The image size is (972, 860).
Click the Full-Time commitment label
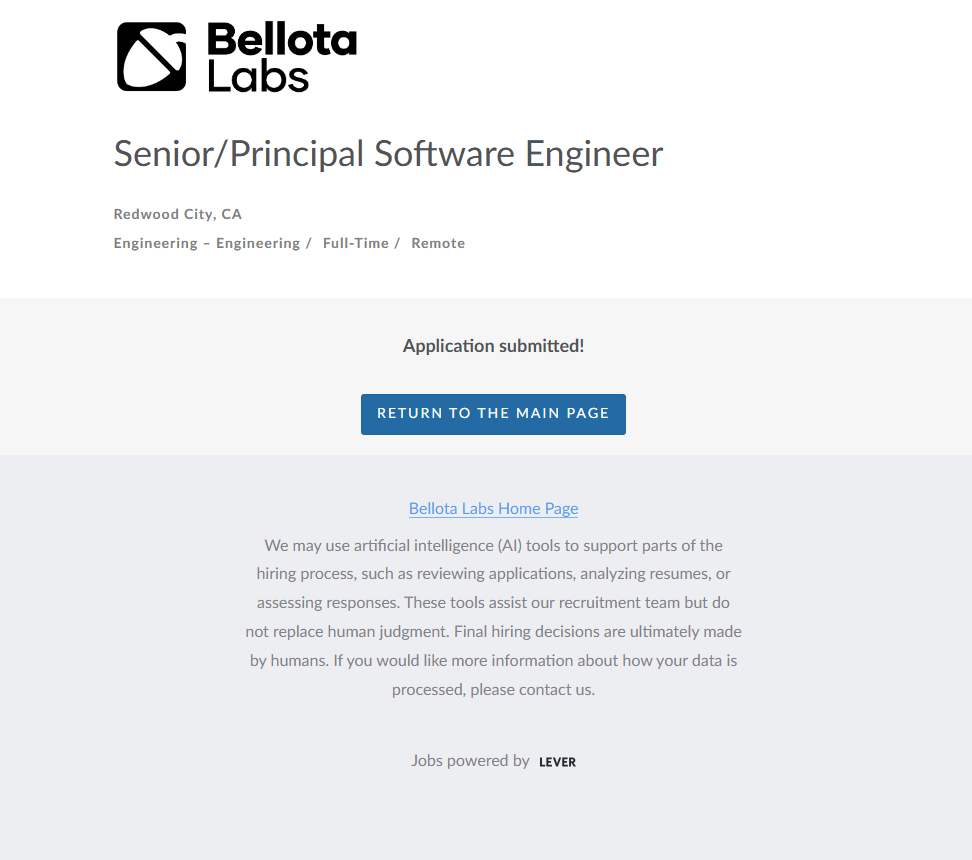coord(355,243)
